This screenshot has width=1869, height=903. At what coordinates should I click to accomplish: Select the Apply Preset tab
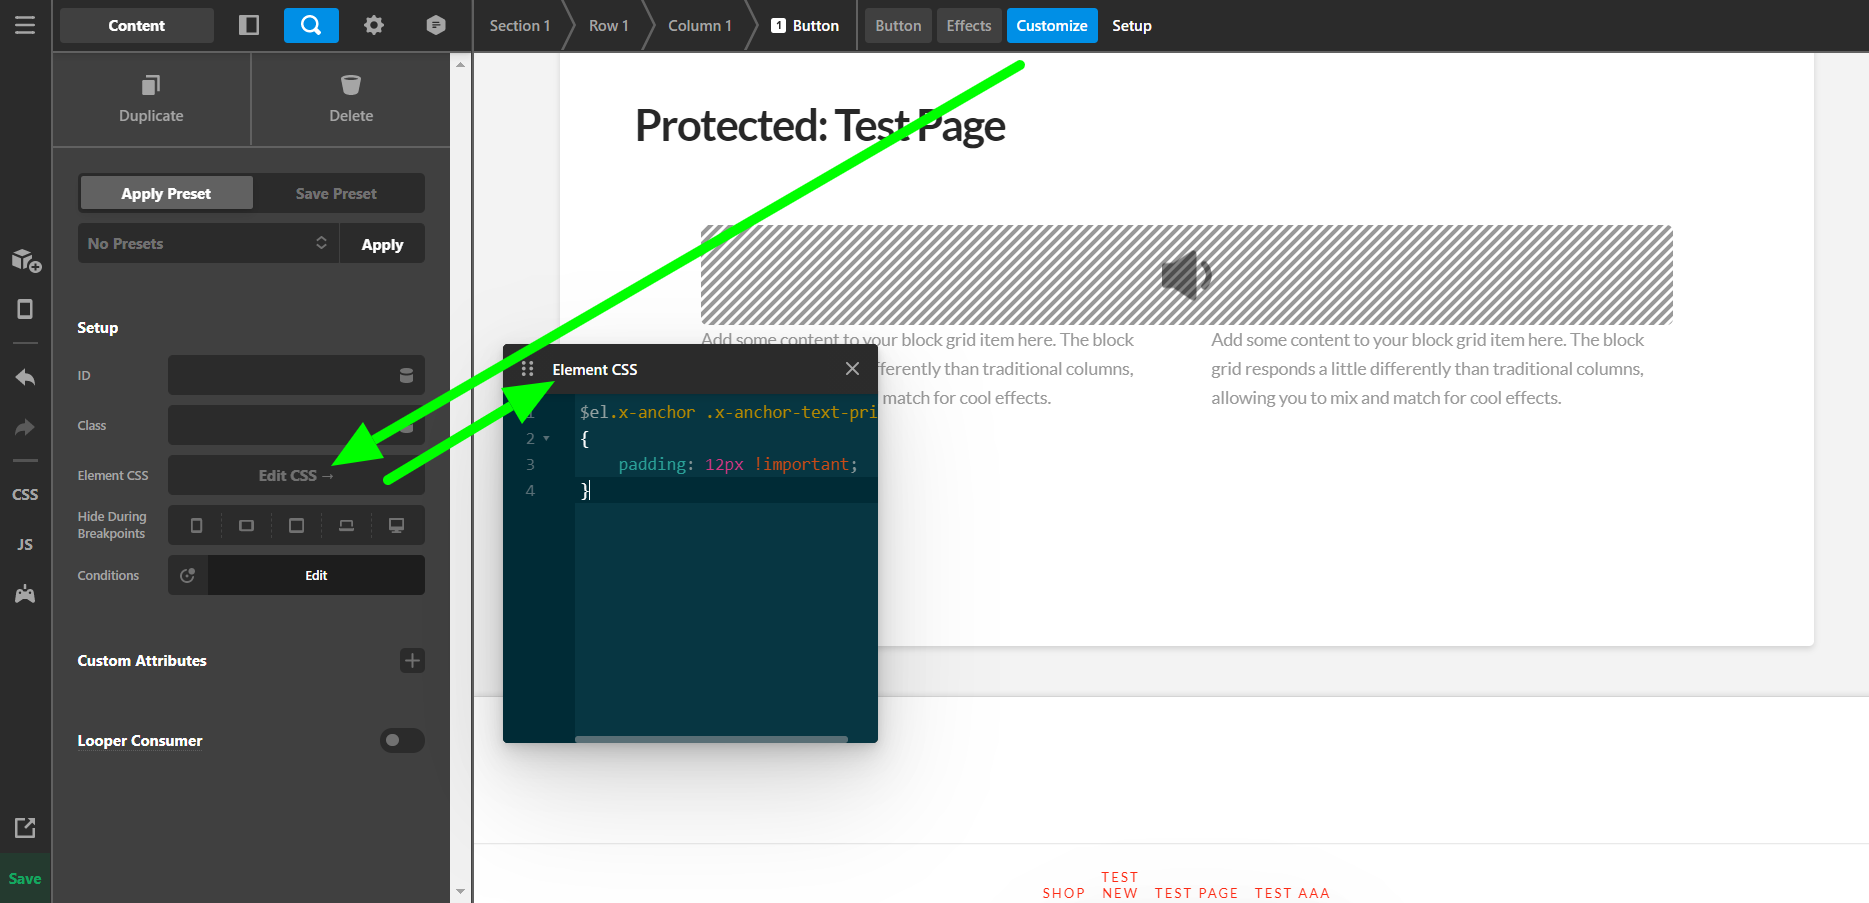[166, 193]
